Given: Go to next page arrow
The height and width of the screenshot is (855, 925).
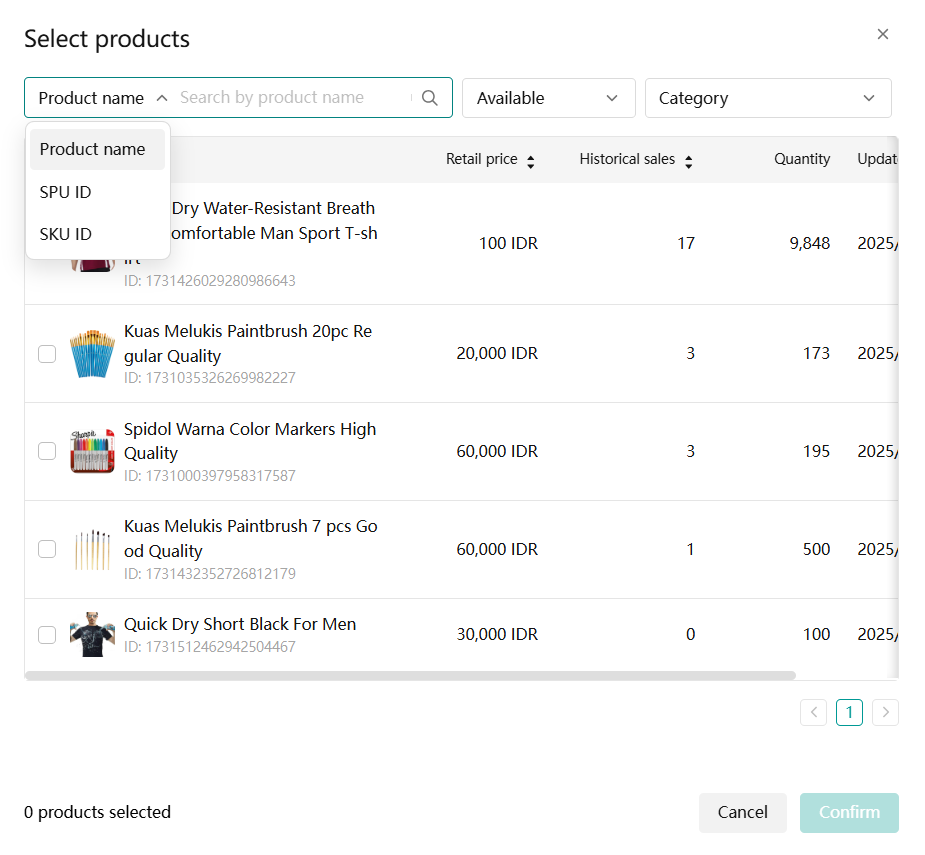Looking at the screenshot, I should click(885, 712).
